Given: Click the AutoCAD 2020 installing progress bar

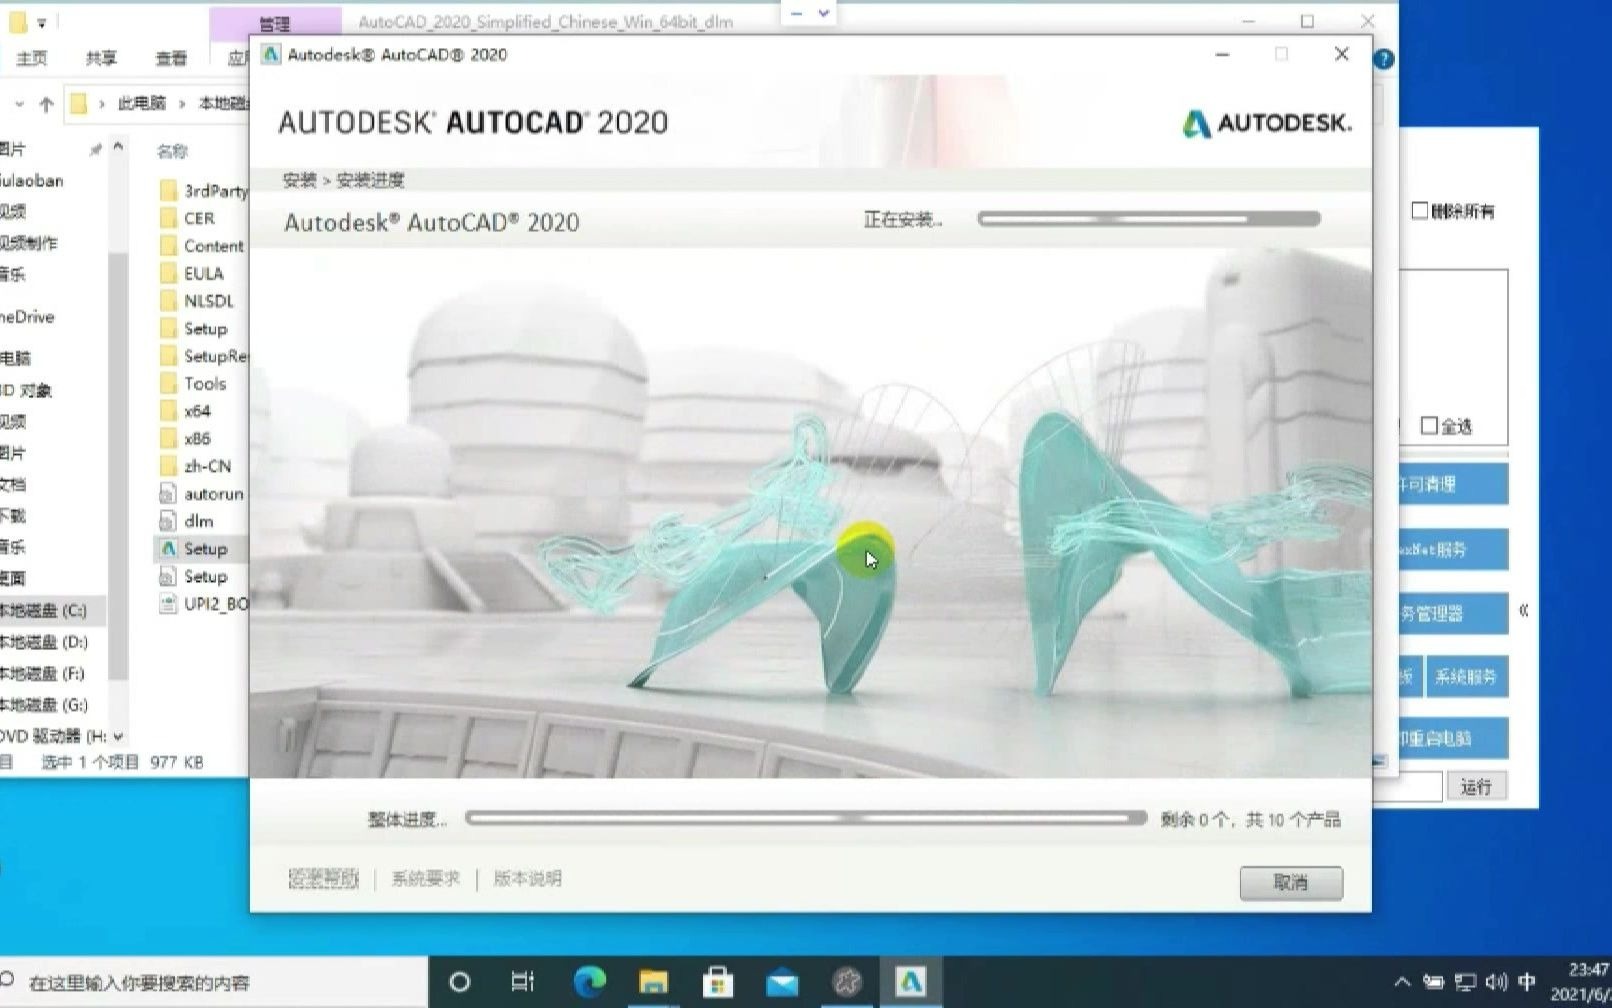Looking at the screenshot, I should click(x=1149, y=218).
